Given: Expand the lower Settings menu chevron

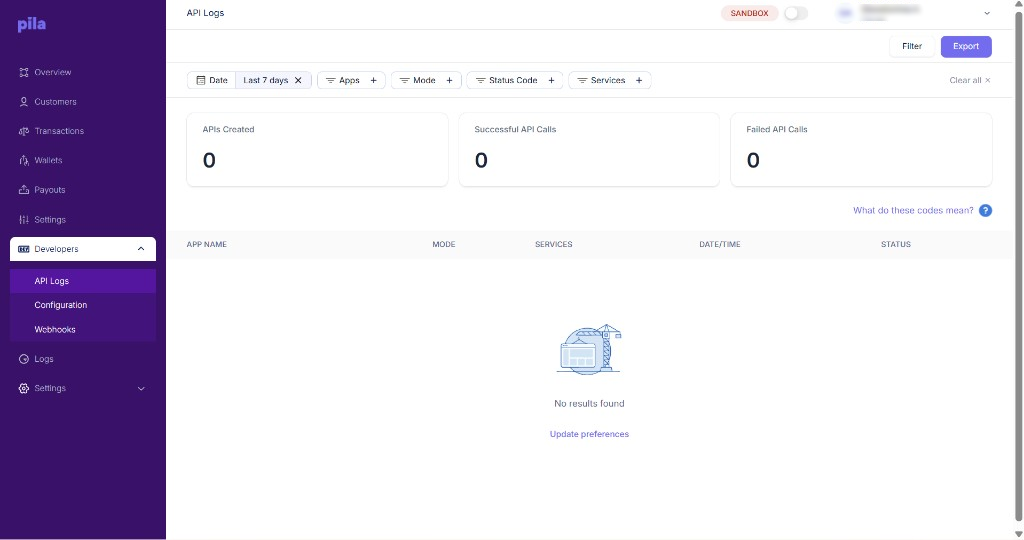Looking at the screenshot, I should pos(141,389).
